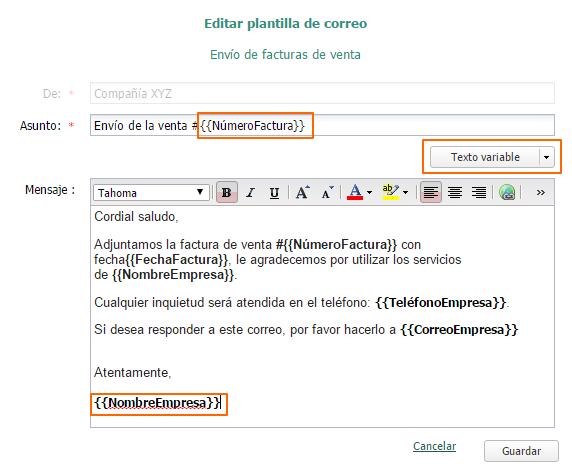Expand Texto variable dropdown arrow
Viewport: 572px width, 469px height.
(x=546, y=157)
